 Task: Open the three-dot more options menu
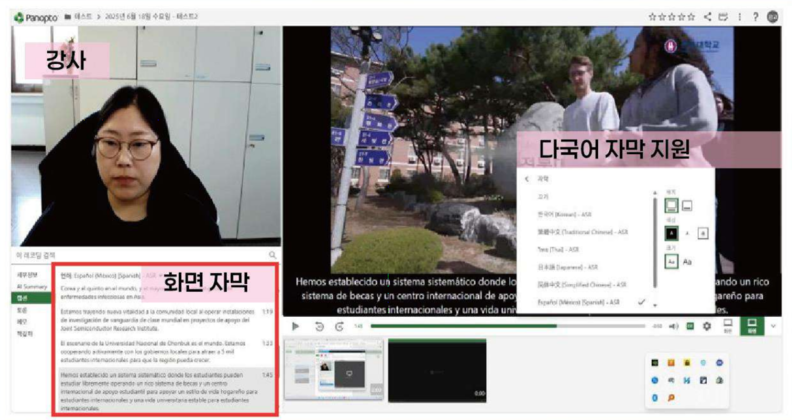click(739, 16)
